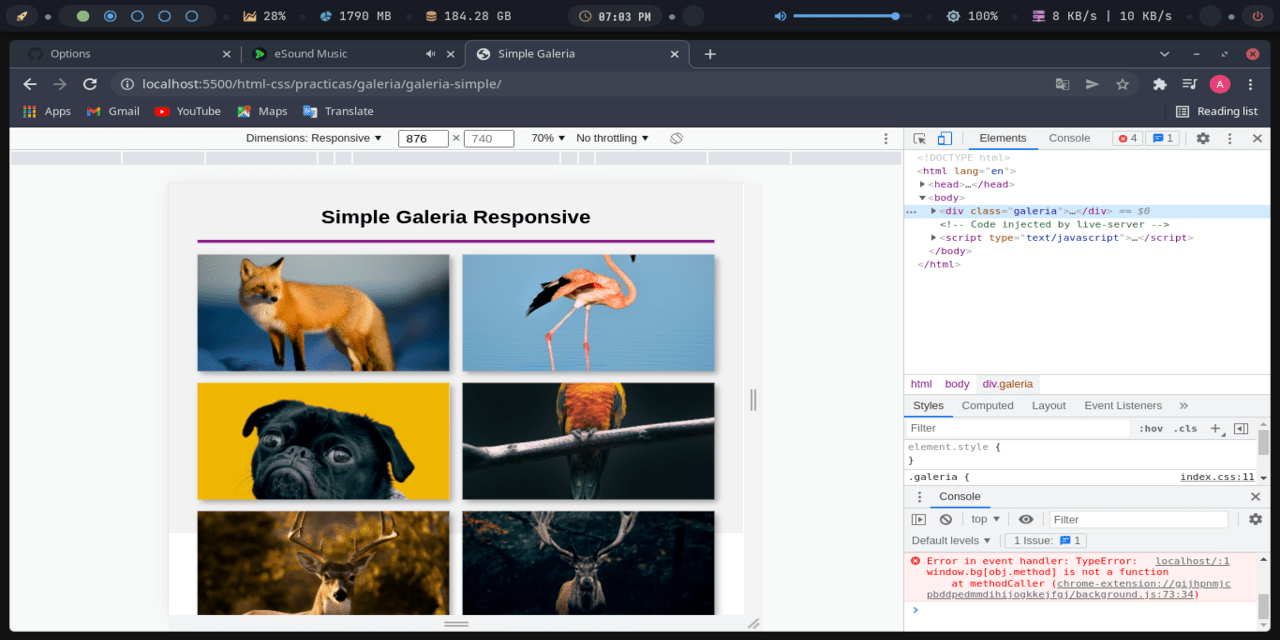This screenshot has width=1280, height=640.
Task: Change zoom using the 70% dropdown
Action: pos(547,138)
